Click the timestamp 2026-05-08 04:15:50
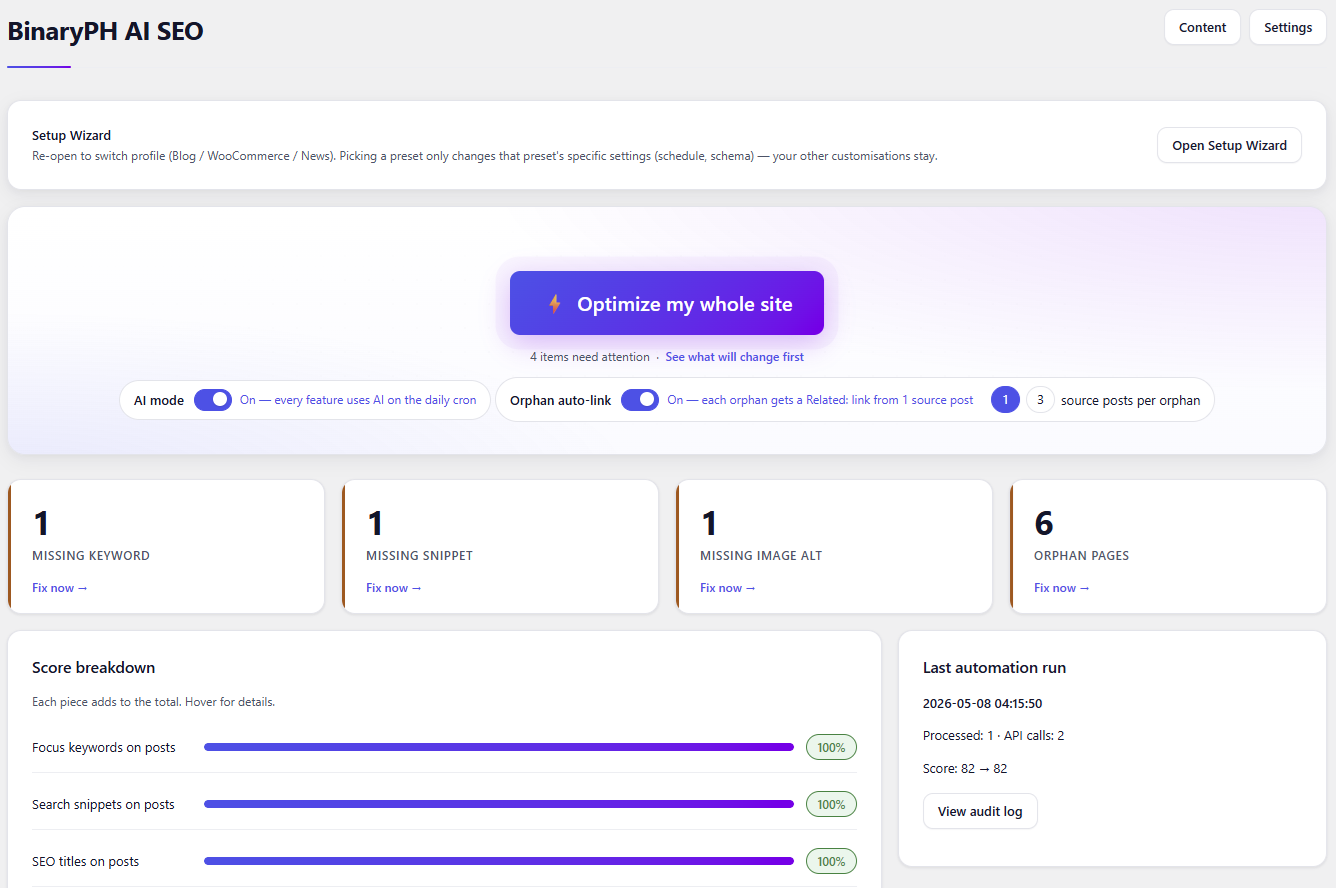Screen dimensions: 1336x888 coord(983,704)
